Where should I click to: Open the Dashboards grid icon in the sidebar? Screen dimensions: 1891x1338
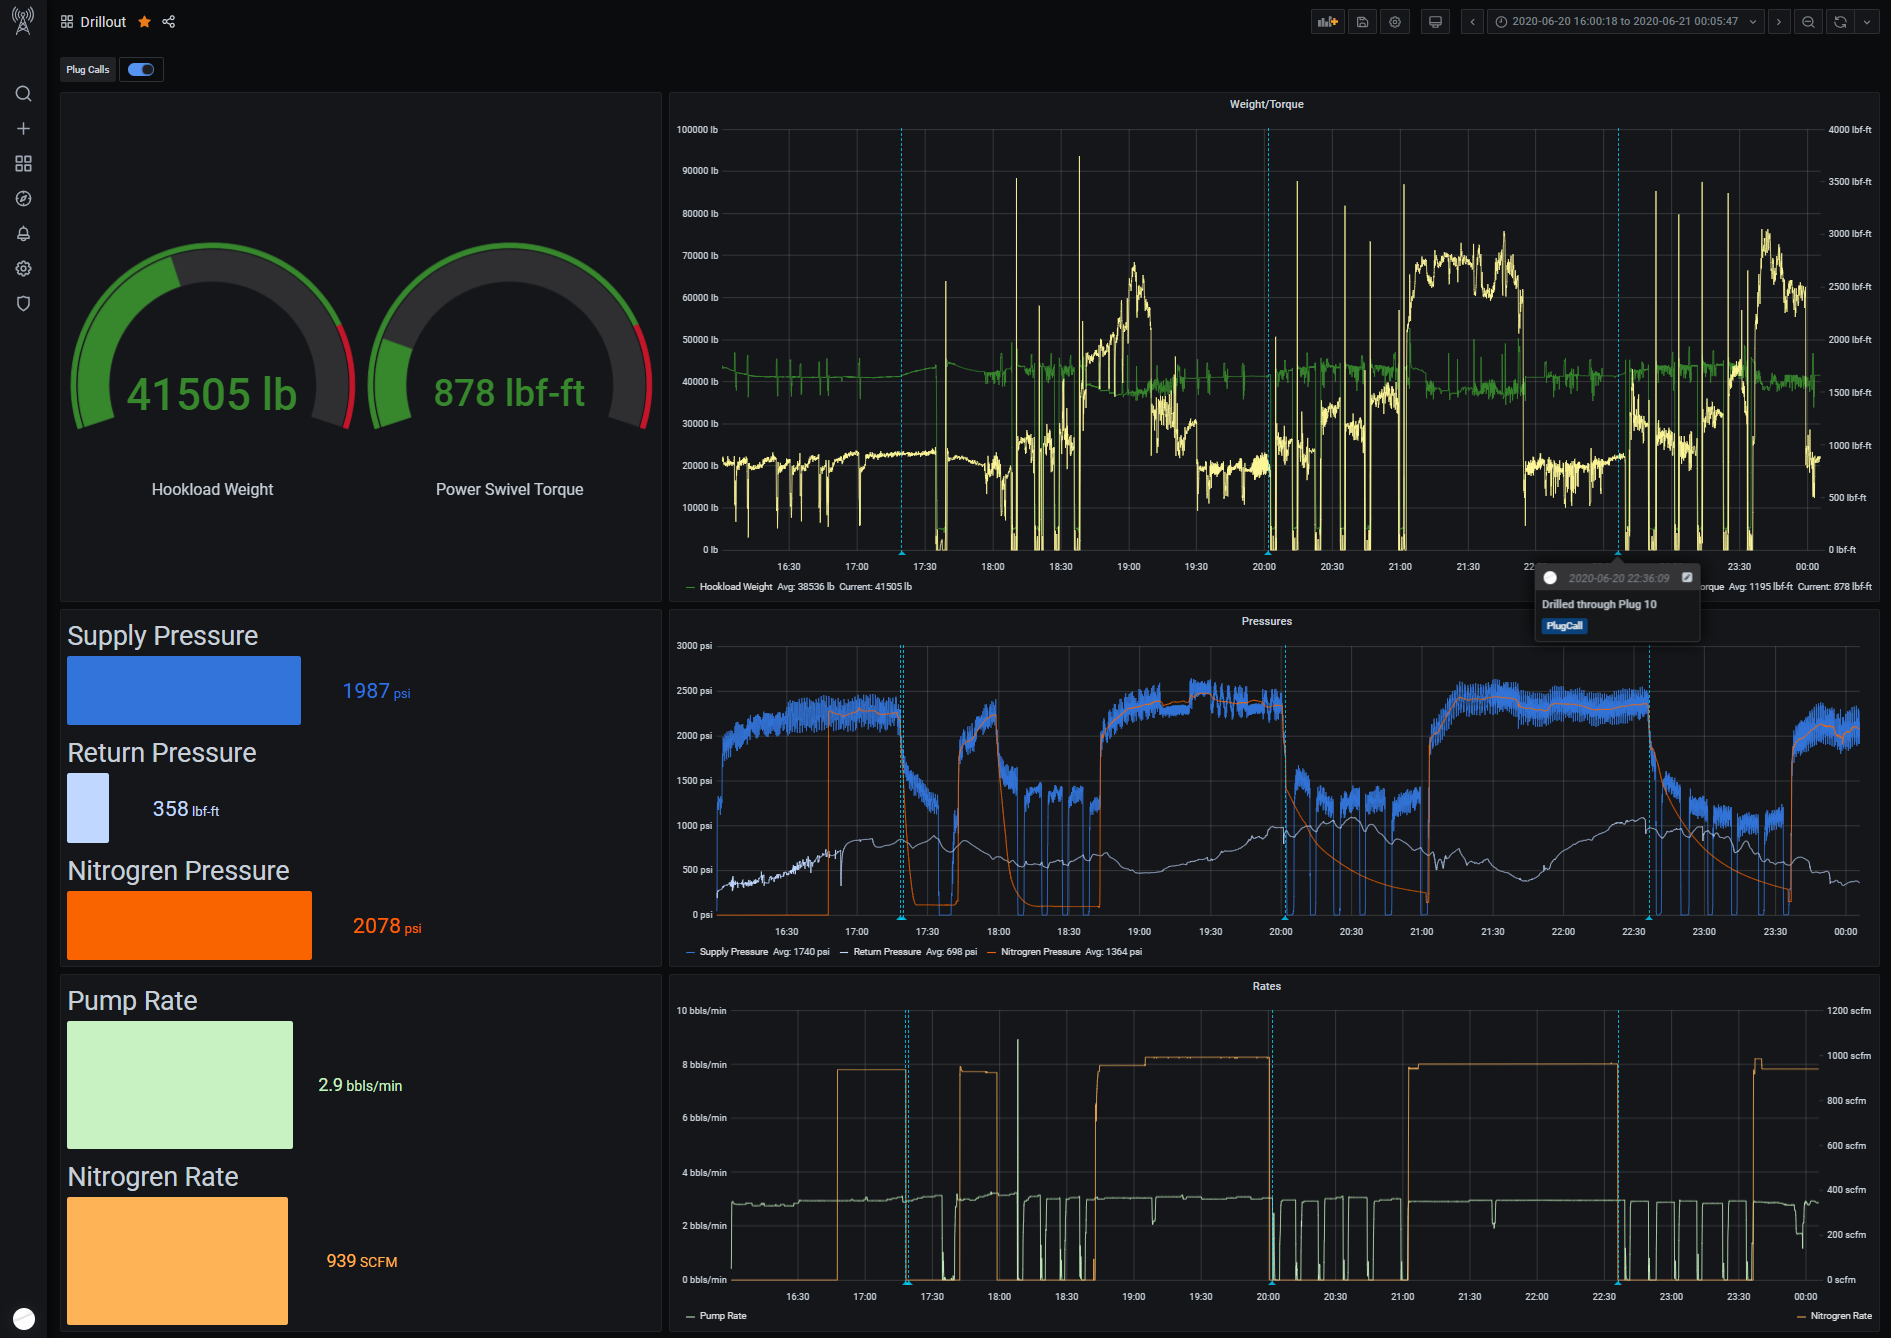(23, 164)
